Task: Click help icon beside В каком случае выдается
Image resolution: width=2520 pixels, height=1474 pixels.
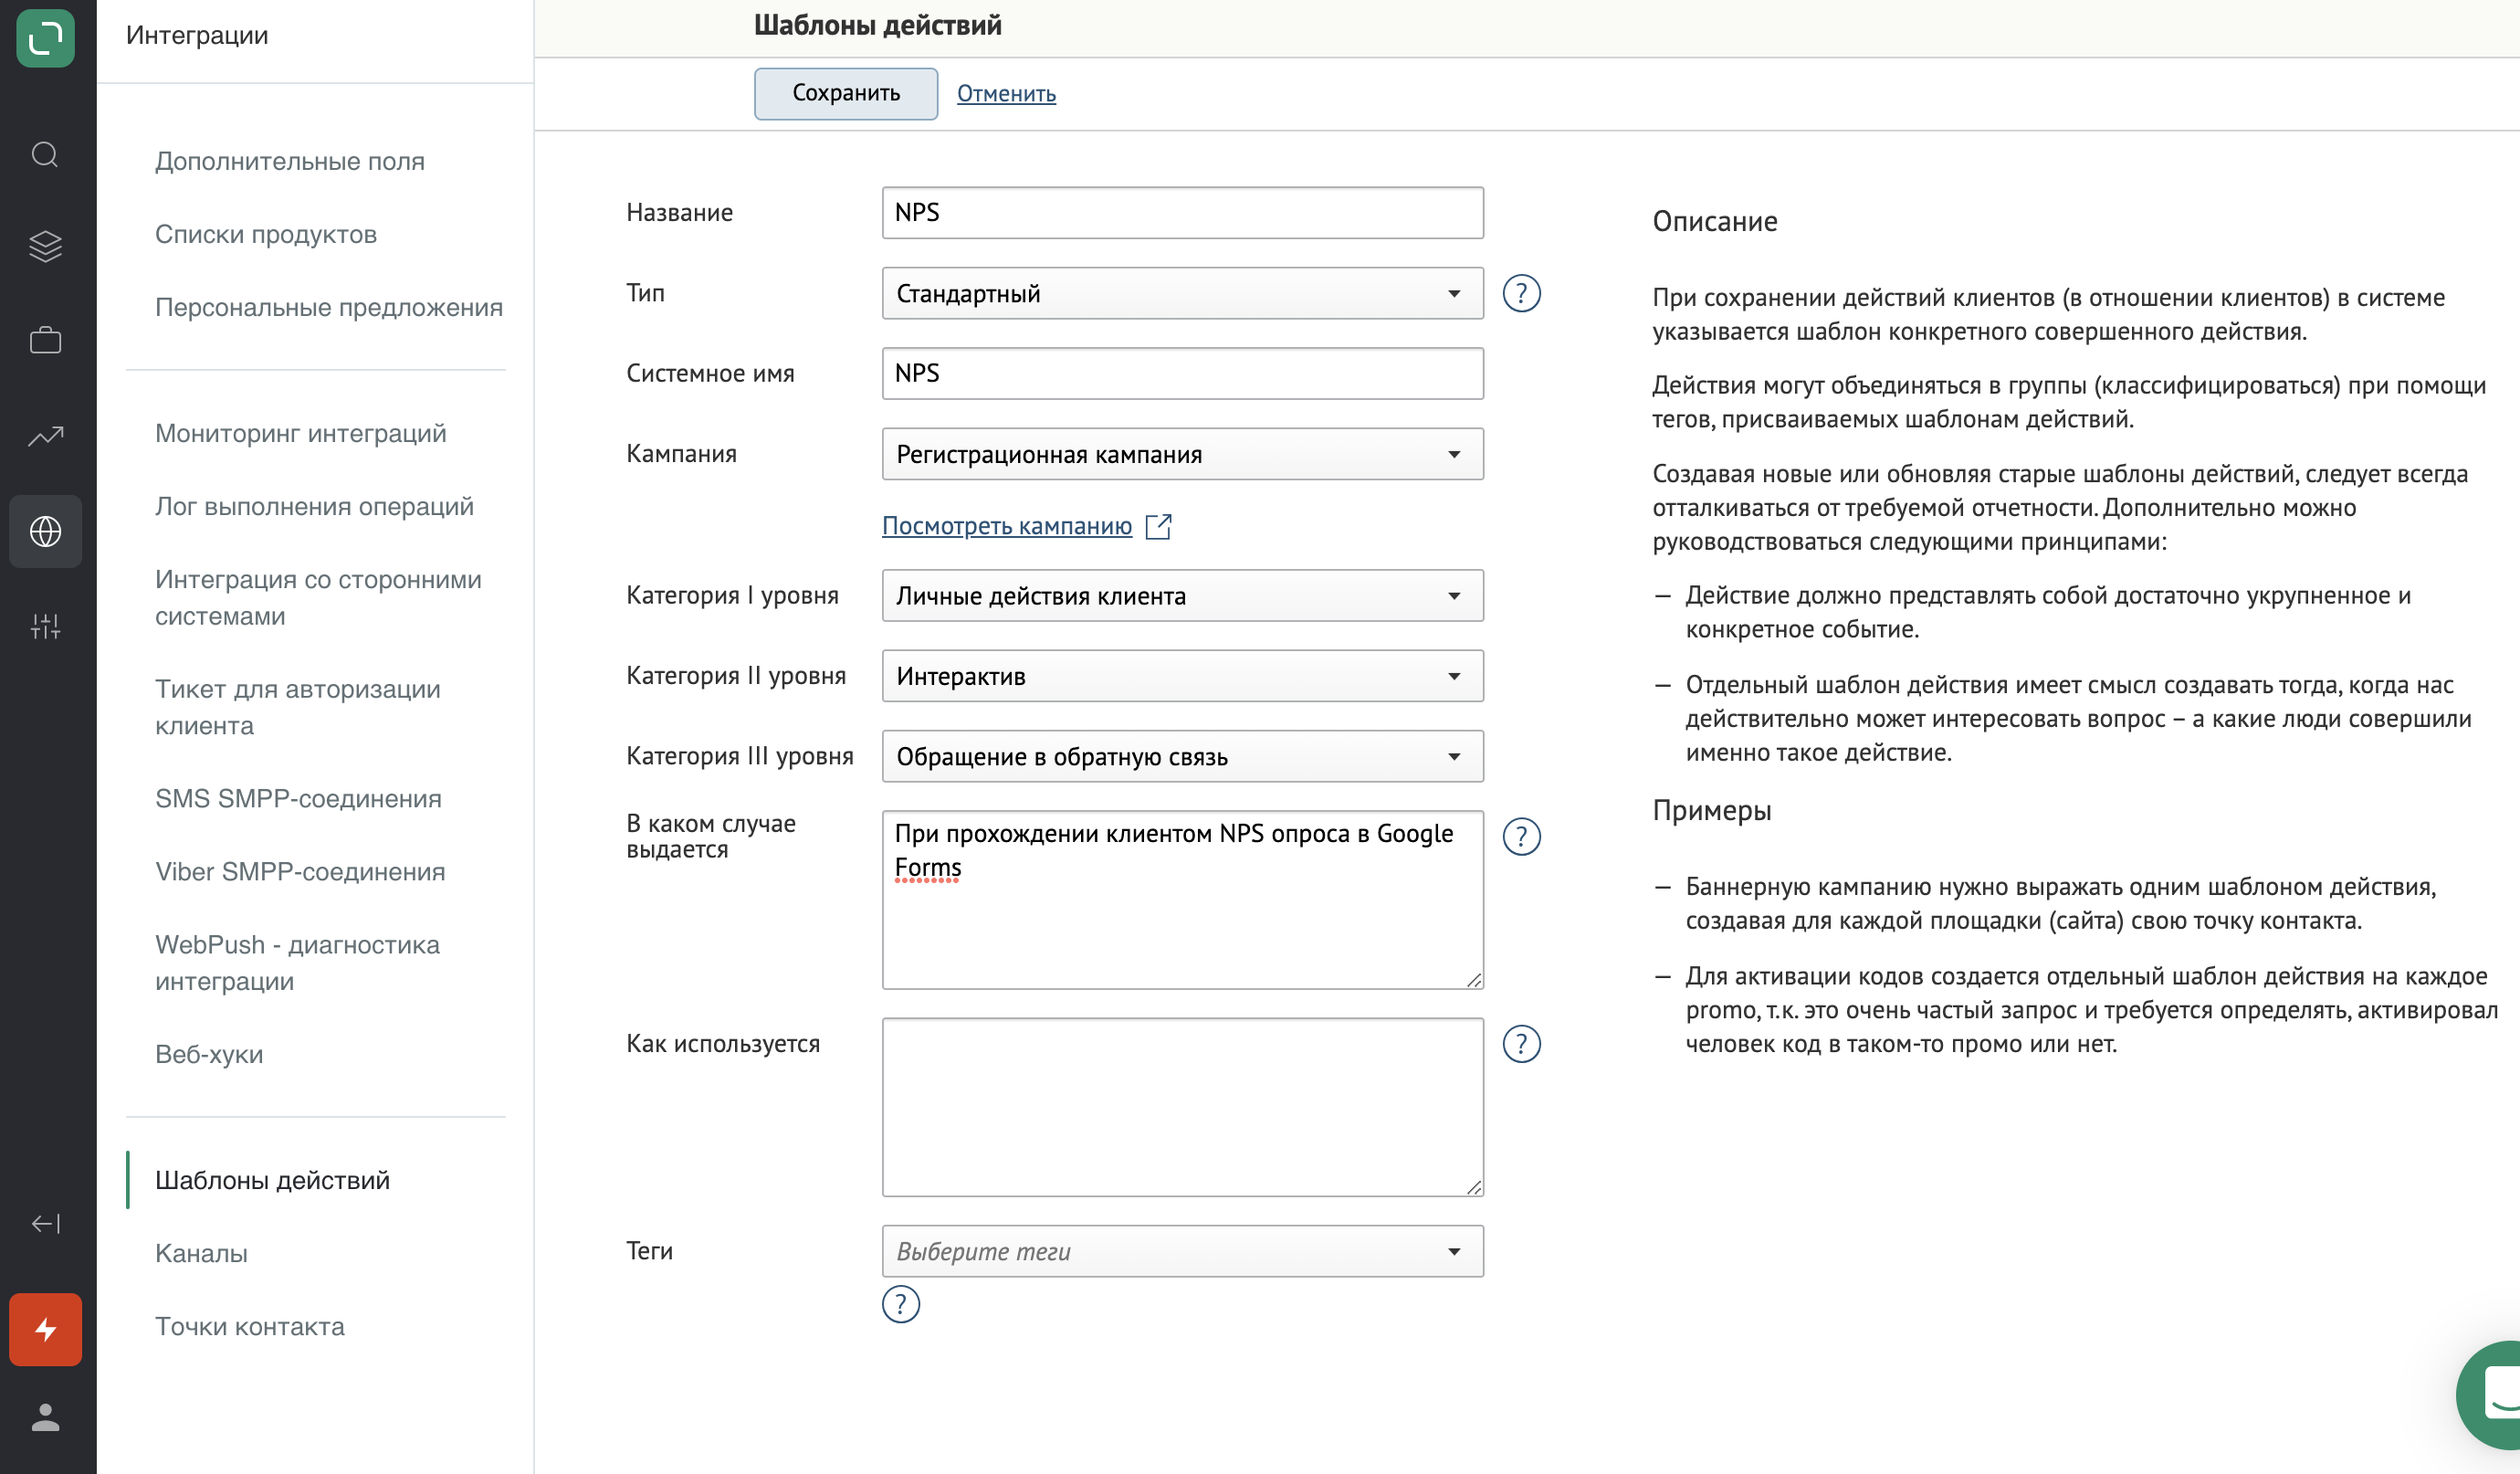Action: click(x=1521, y=837)
